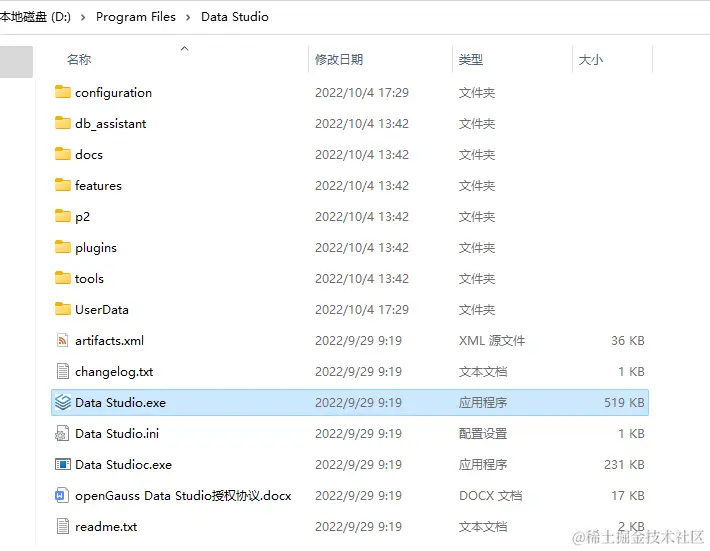Viewport: 710px width, 551px height.
Task: Click the 519 KB size cell
Action: tap(624, 402)
